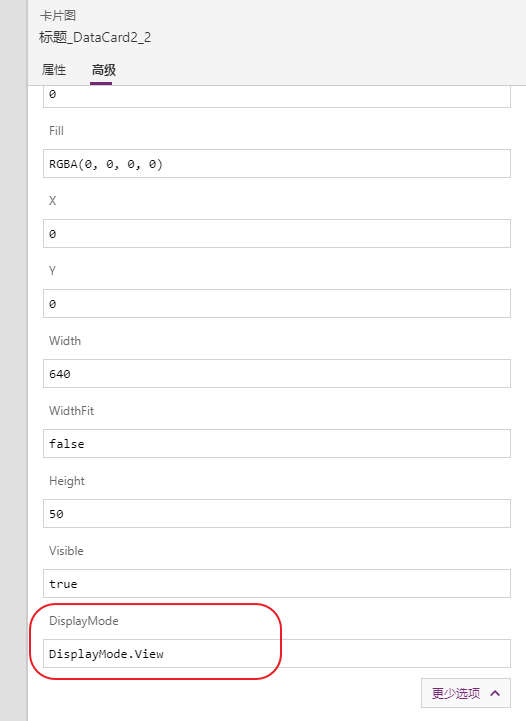This screenshot has height=721, width=526.
Task: Select the WidthFit property label
Action: [71, 411]
